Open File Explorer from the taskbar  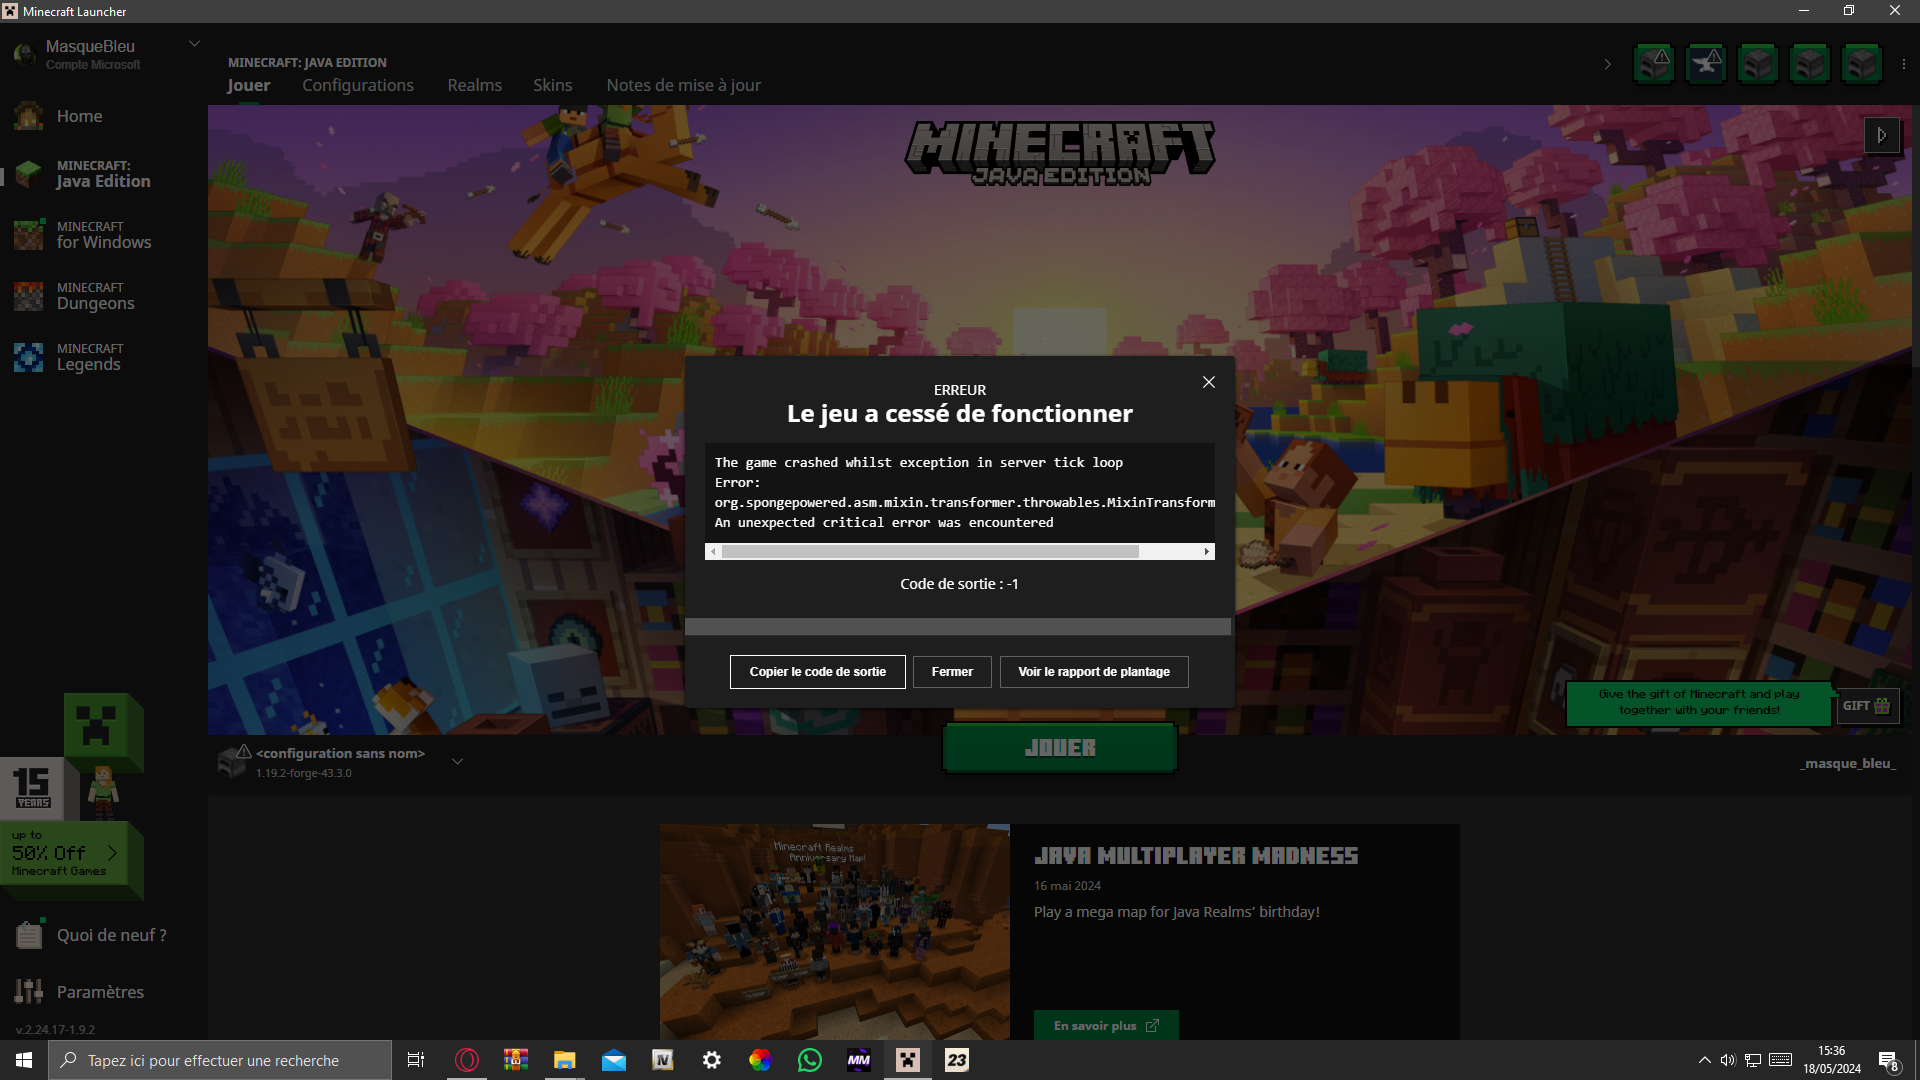pyautogui.click(x=565, y=1060)
